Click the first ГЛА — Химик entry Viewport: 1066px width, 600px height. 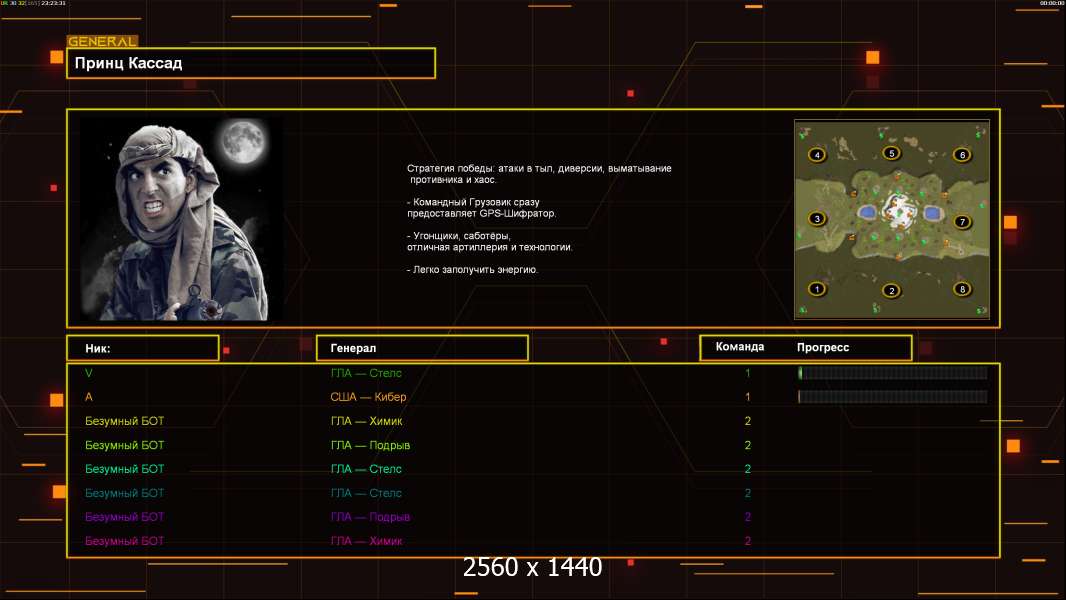366,421
